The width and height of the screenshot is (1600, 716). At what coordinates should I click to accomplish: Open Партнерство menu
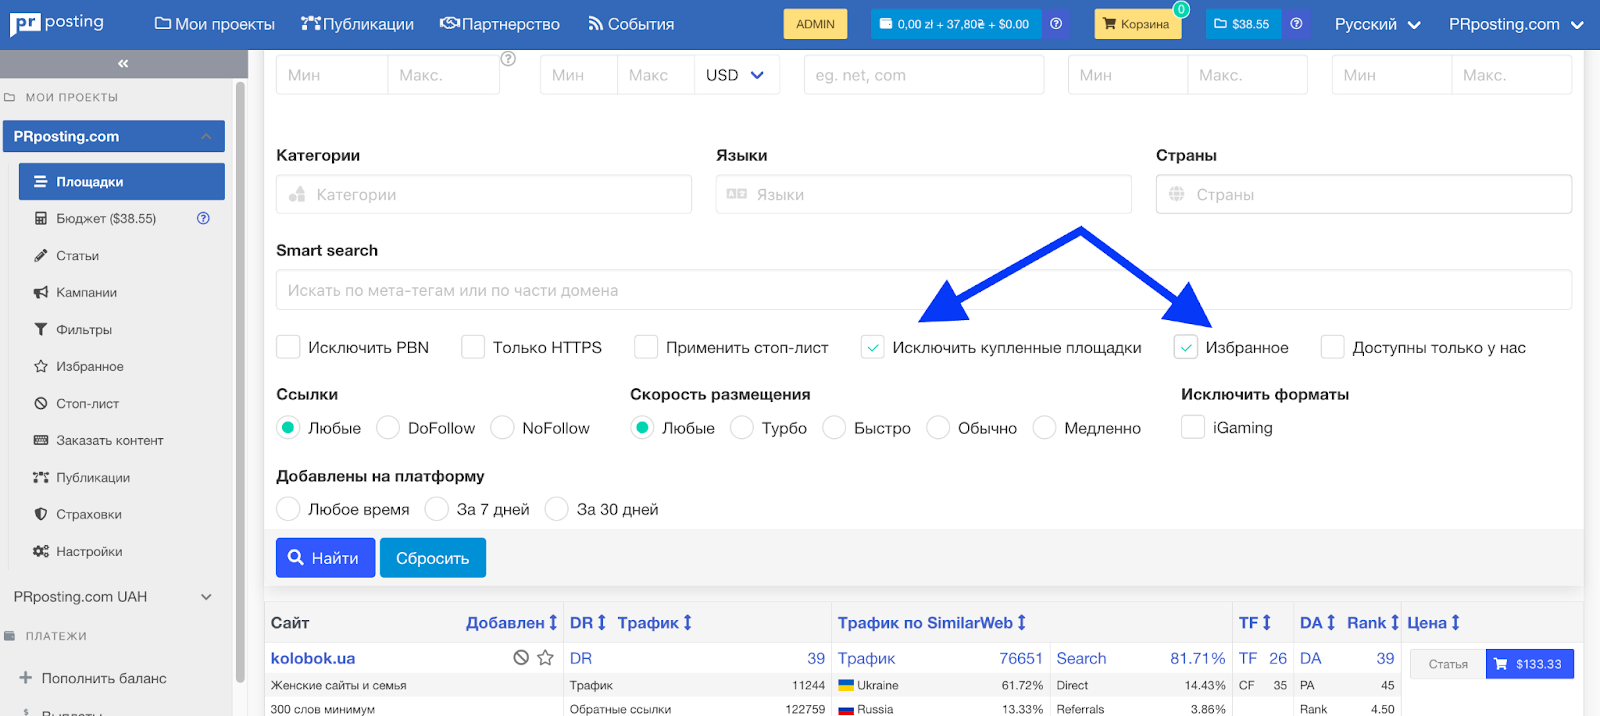(x=500, y=24)
